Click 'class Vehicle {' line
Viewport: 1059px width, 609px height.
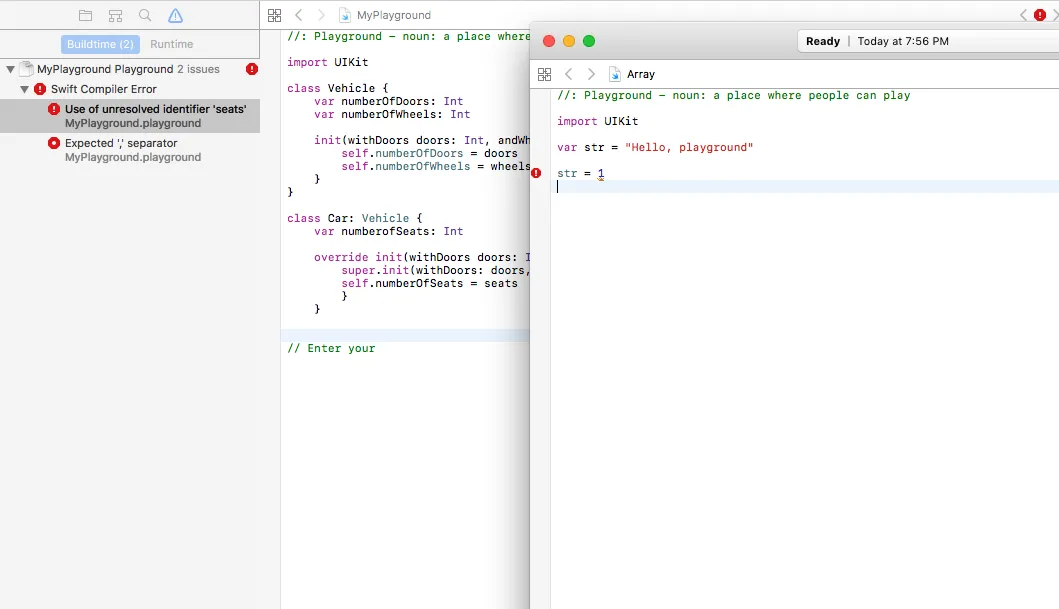[338, 88]
